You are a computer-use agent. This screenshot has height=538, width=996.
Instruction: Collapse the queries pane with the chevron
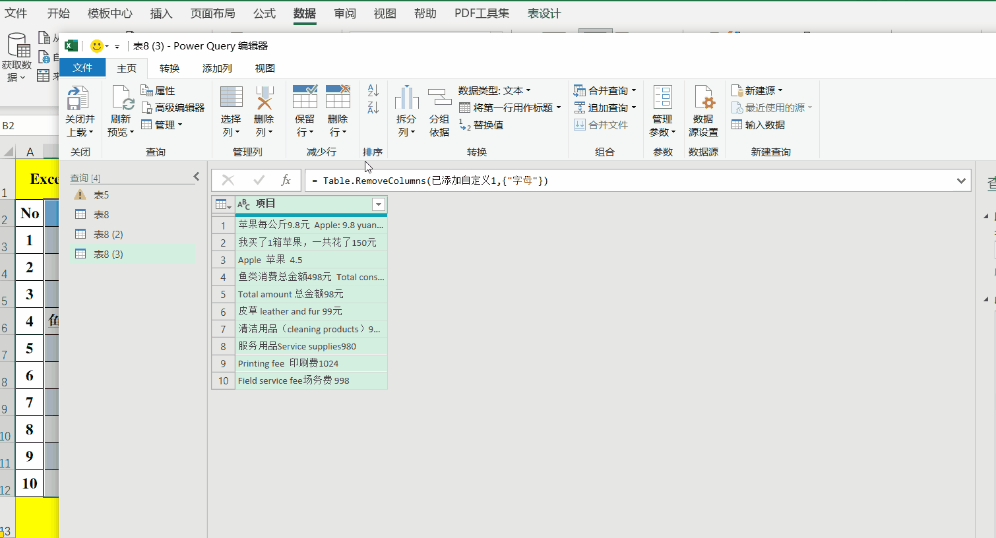(x=196, y=177)
